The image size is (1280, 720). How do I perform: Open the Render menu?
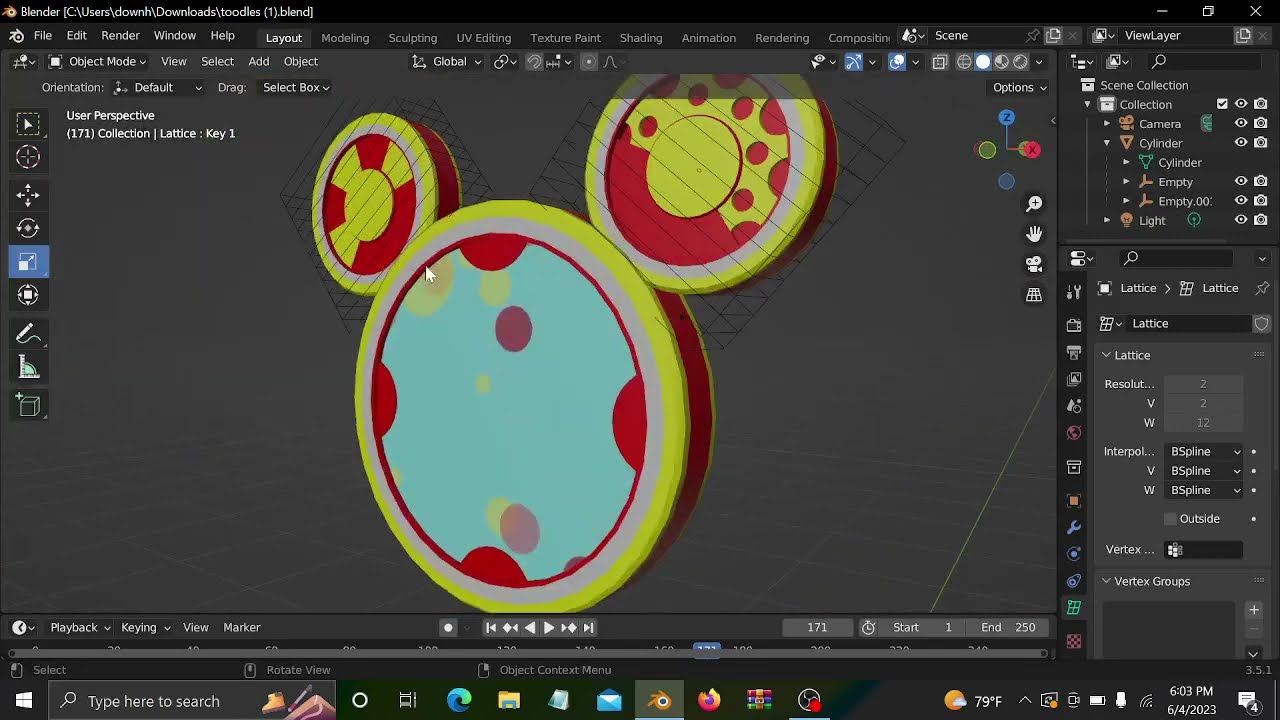pos(120,36)
